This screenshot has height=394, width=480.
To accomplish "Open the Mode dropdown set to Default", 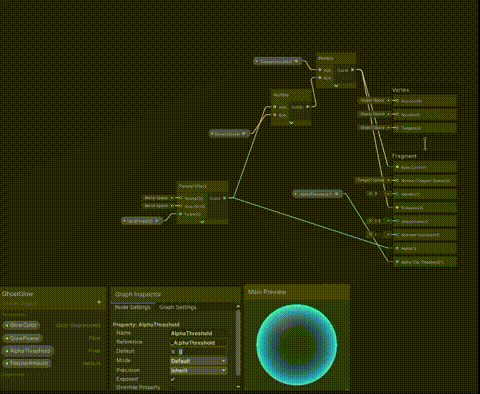I will 199,361.
